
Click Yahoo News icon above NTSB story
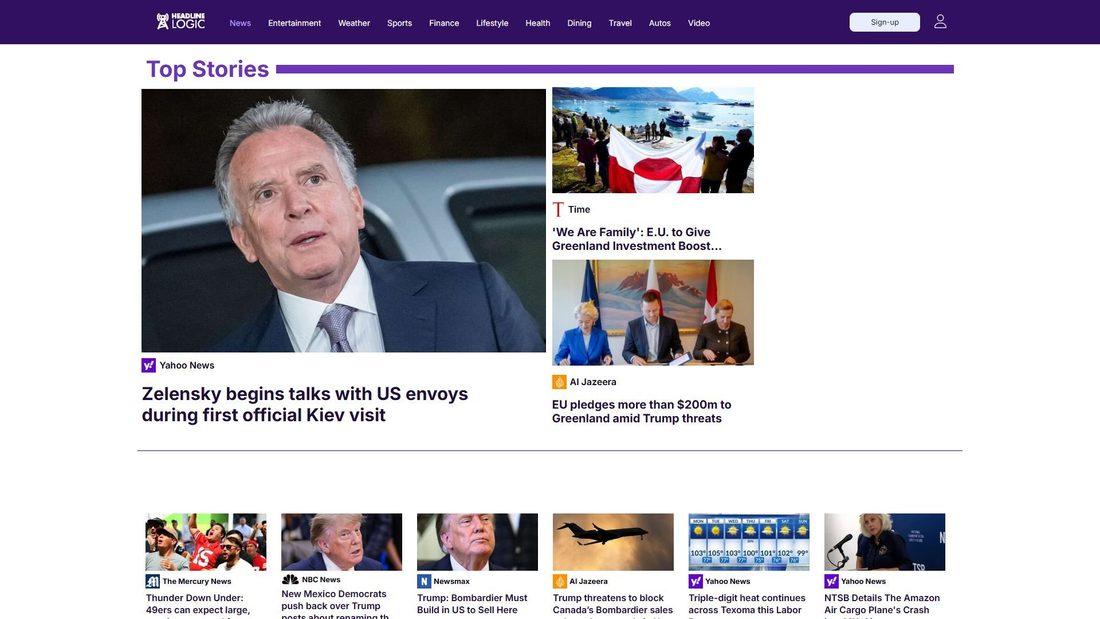831,581
